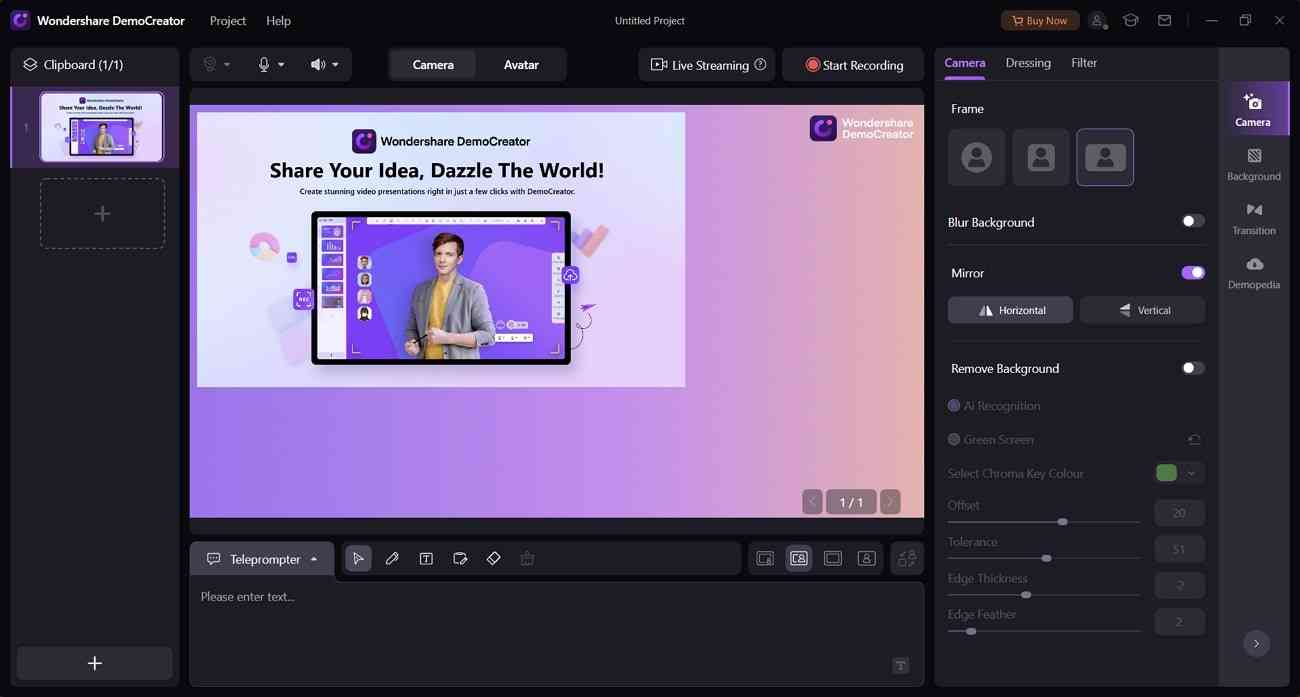The height and width of the screenshot is (697, 1300).
Task: Select slide 1 thumbnail in clipboard
Action: pyautogui.click(x=102, y=127)
